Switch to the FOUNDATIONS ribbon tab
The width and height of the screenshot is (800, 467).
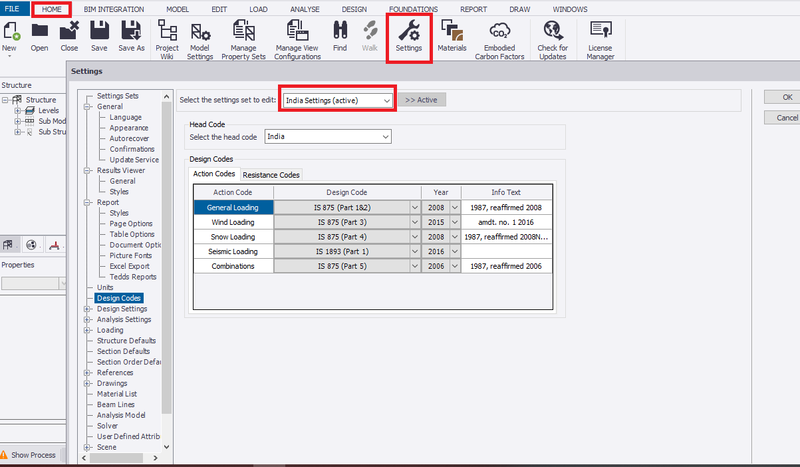413,9
